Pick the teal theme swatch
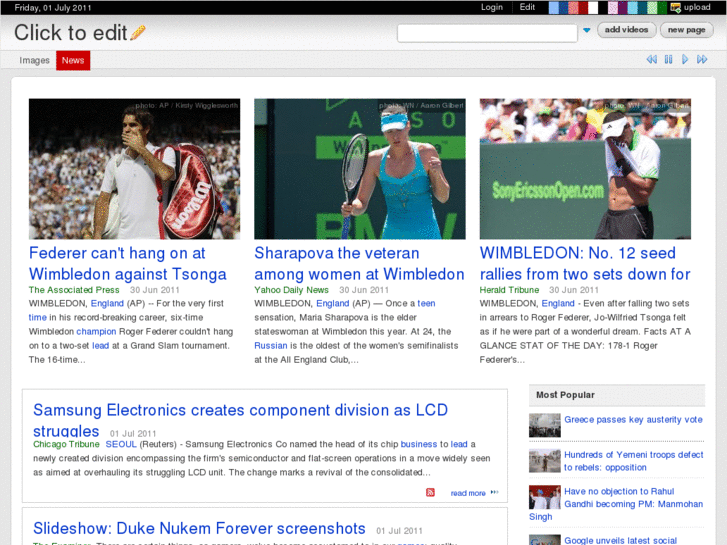This screenshot has height=545, width=727. pyautogui.click(x=642, y=7)
